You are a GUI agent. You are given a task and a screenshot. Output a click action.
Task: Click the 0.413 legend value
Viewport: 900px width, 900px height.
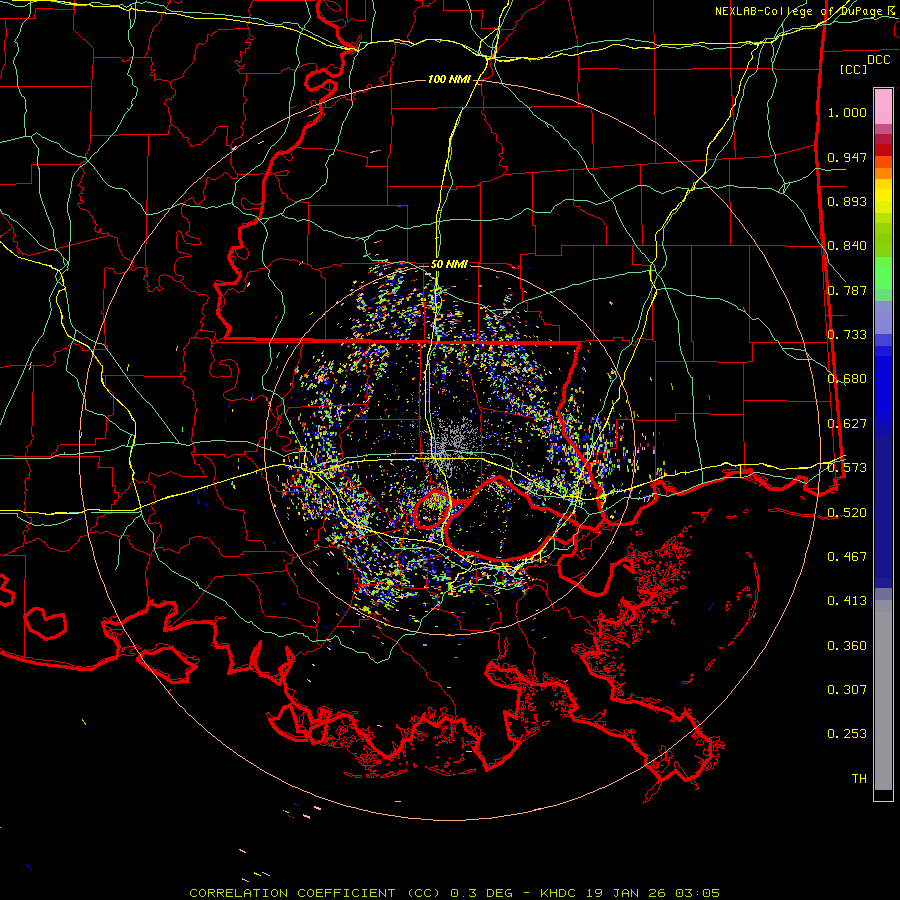(847, 601)
